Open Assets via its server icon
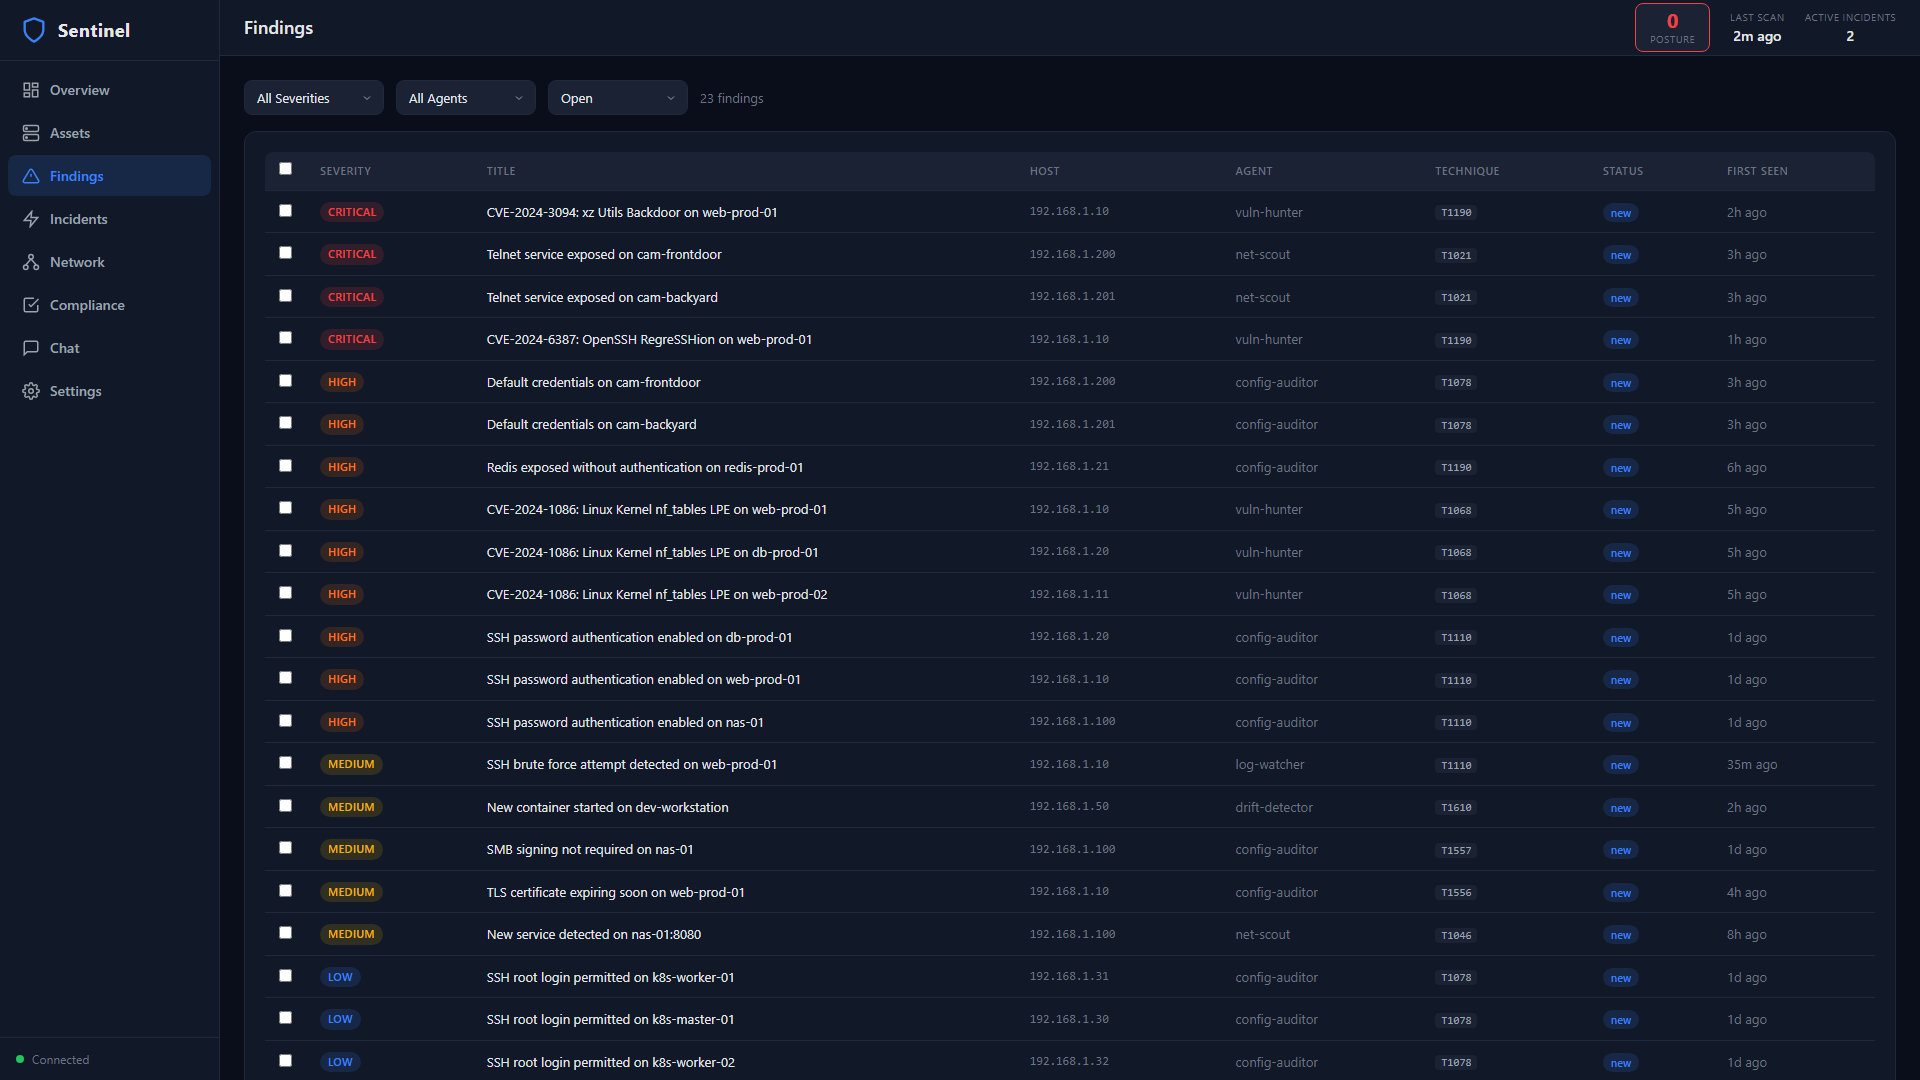 pyautogui.click(x=31, y=133)
